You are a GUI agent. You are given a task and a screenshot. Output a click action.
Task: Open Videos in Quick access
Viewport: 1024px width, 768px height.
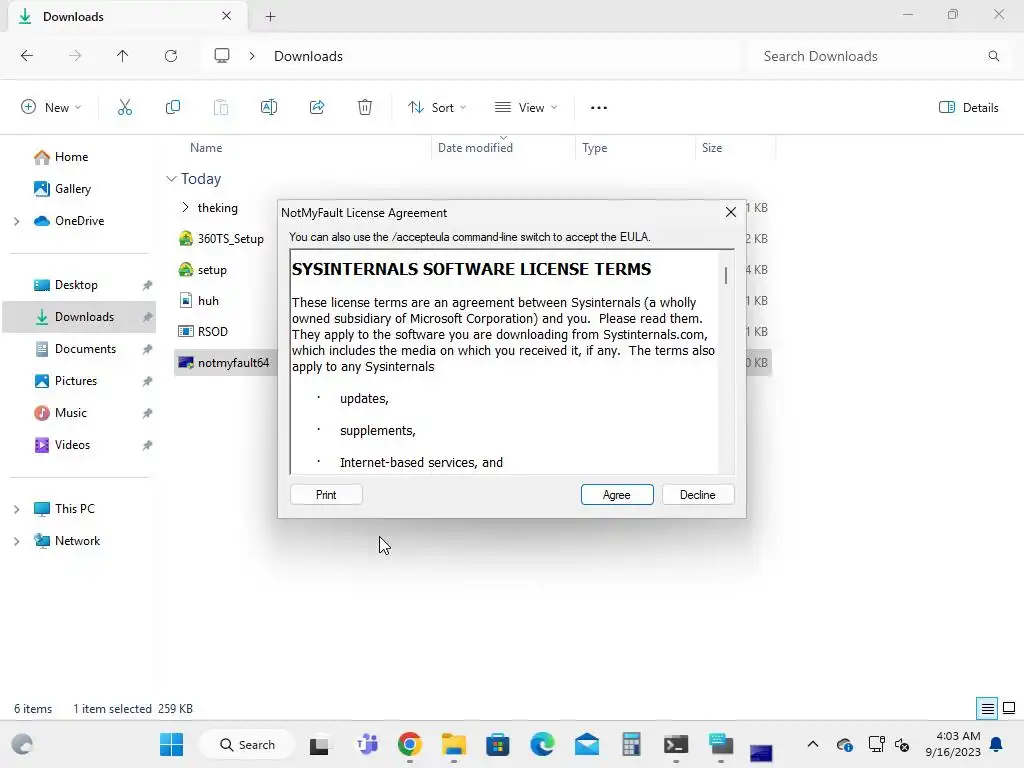tap(72, 445)
